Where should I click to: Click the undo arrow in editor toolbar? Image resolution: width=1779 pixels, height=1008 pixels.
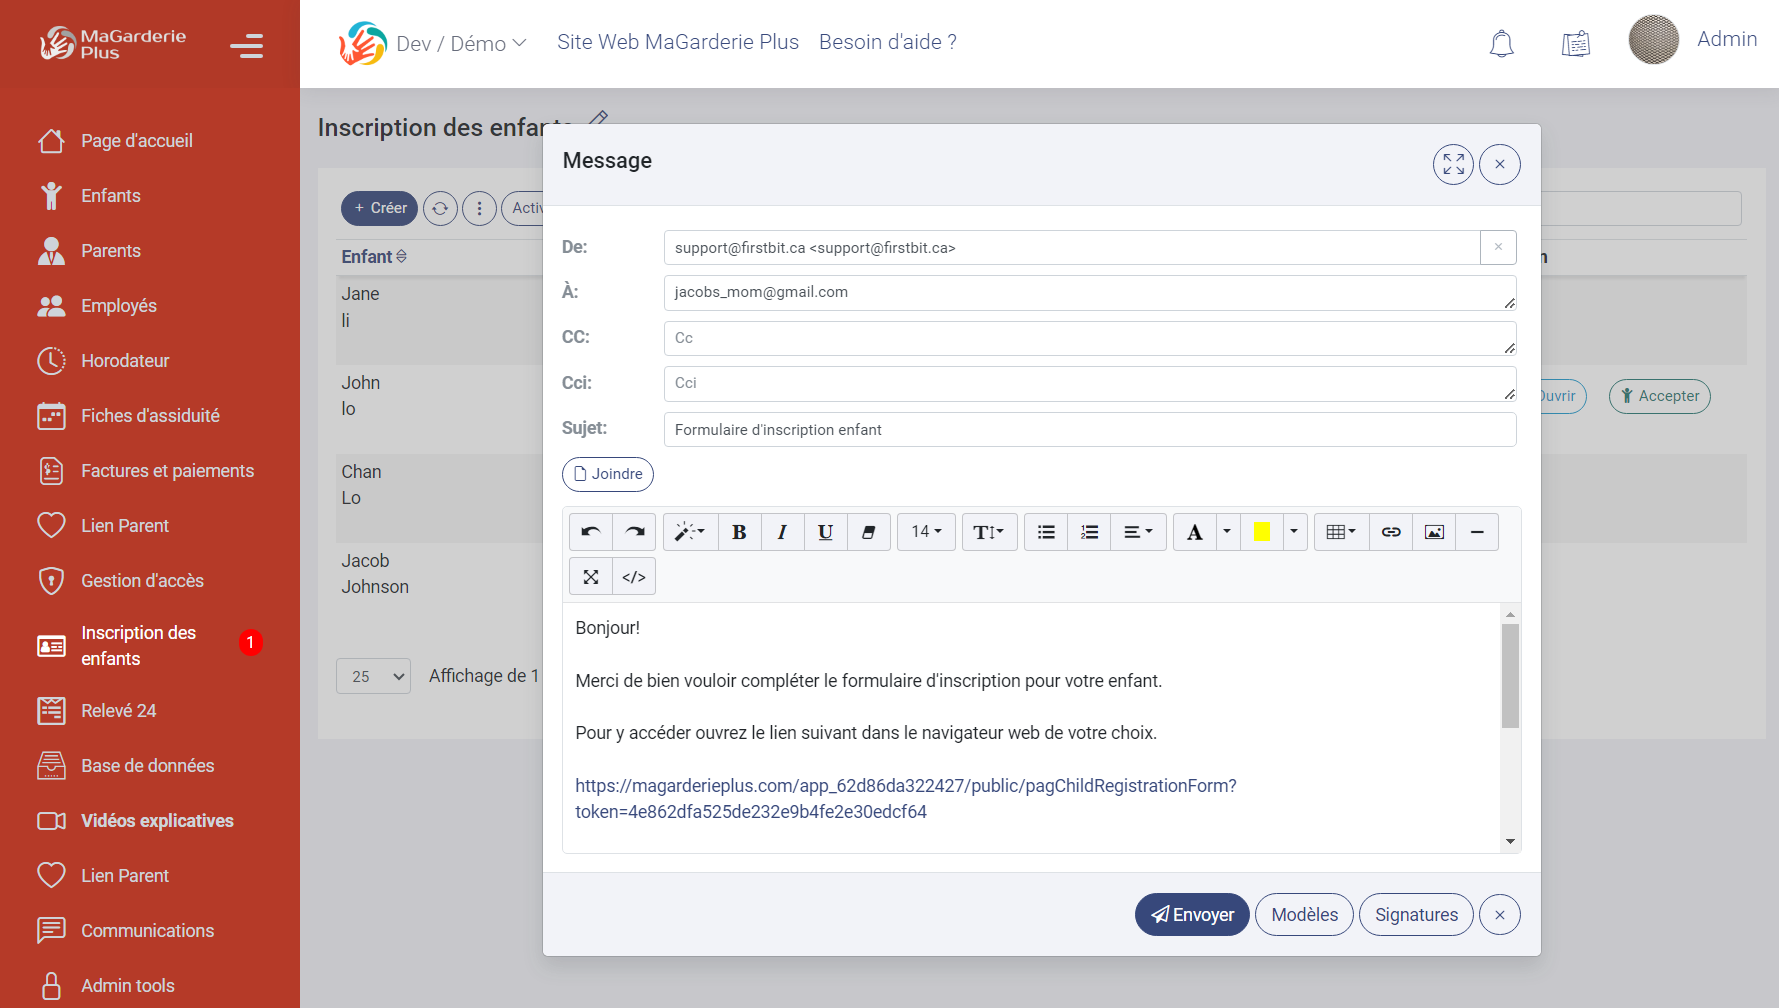click(x=591, y=532)
